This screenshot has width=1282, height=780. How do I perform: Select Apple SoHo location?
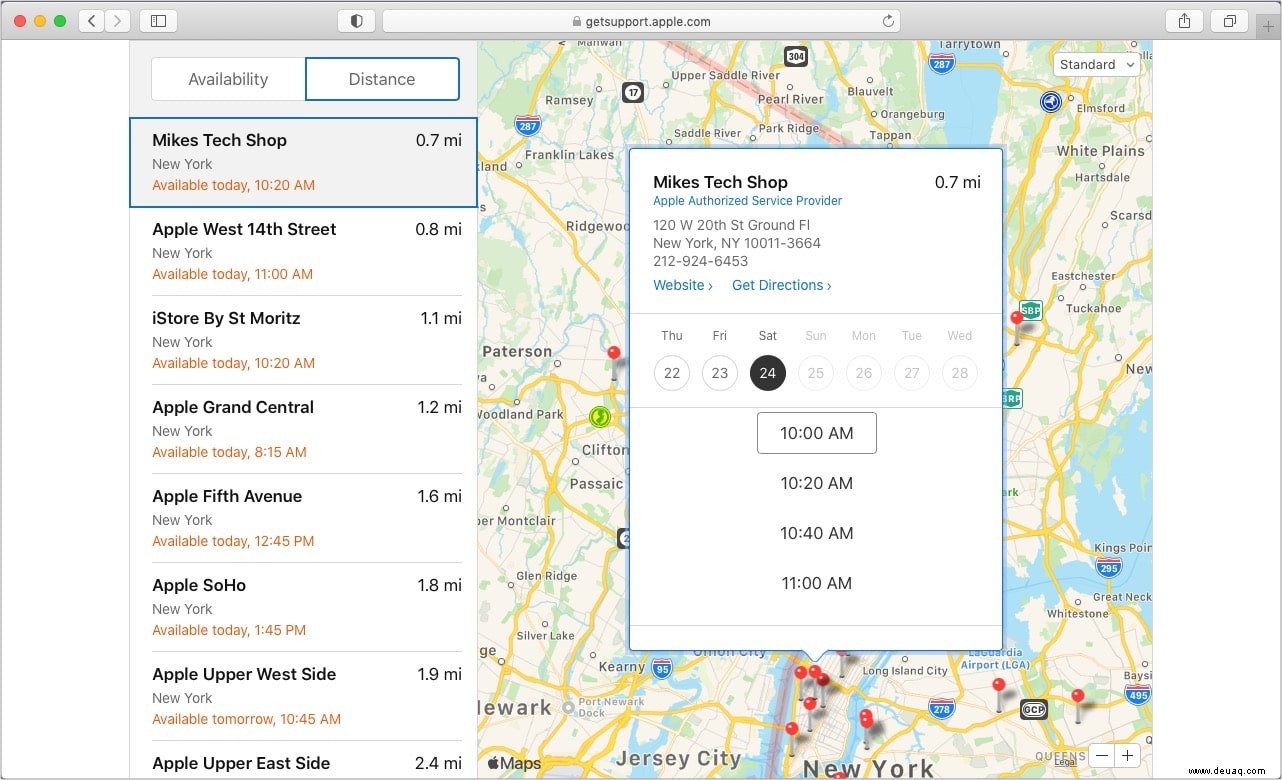point(304,607)
